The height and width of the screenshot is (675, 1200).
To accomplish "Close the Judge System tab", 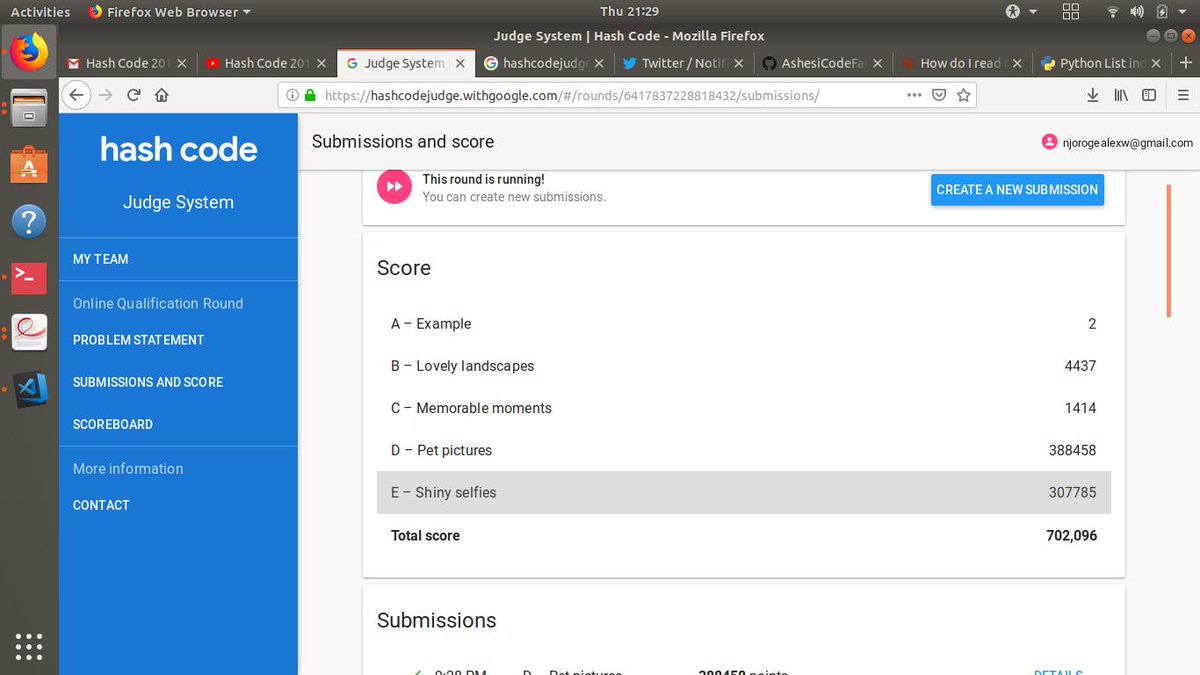I will (x=460, y=63).
